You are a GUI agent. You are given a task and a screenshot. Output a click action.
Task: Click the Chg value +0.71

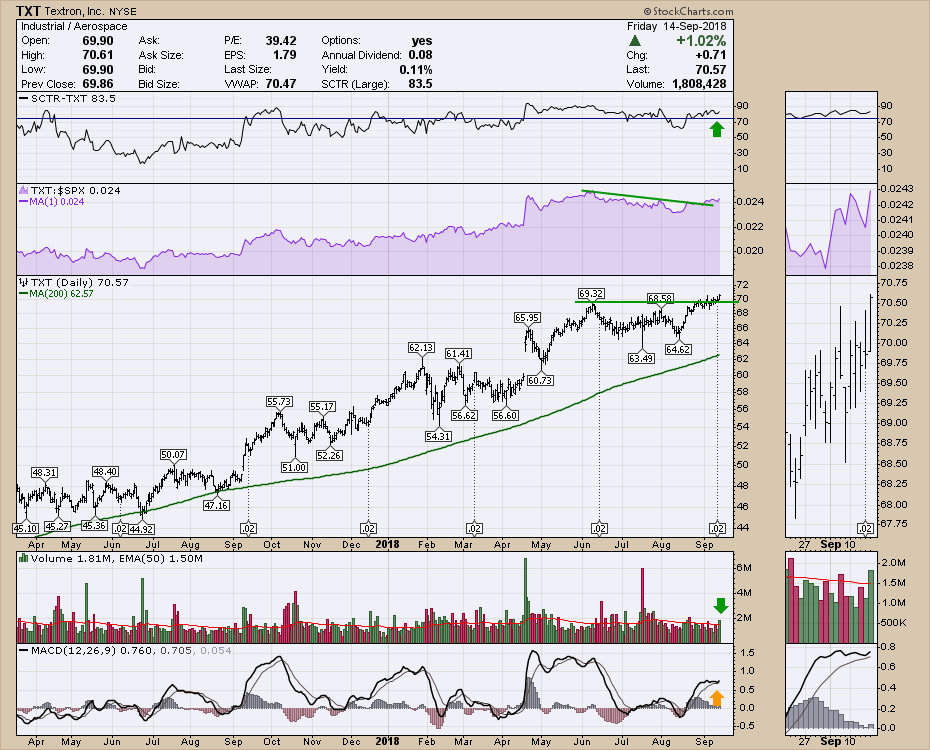(x=710, y=55)
